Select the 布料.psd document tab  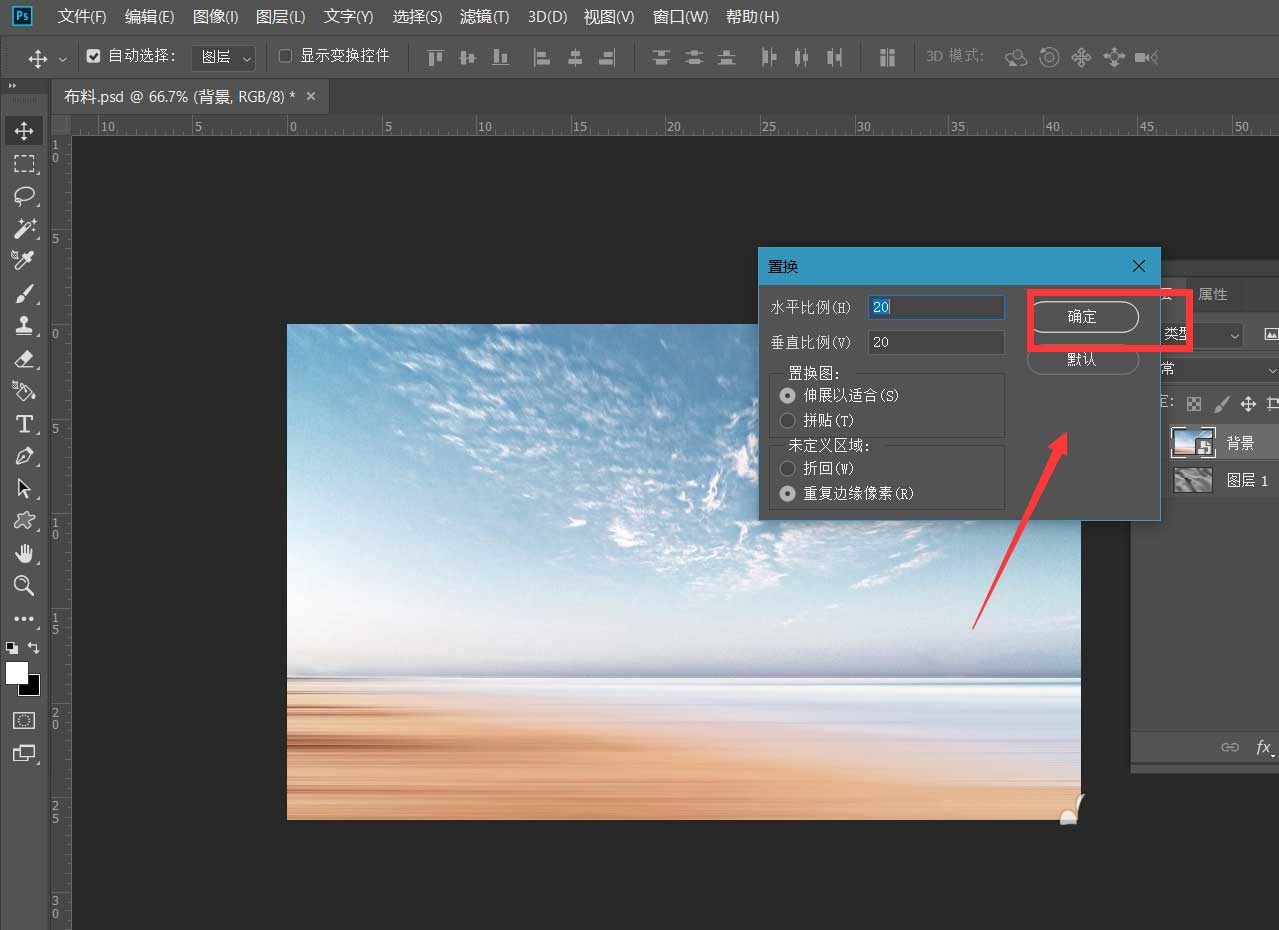[x=180, y=96]
